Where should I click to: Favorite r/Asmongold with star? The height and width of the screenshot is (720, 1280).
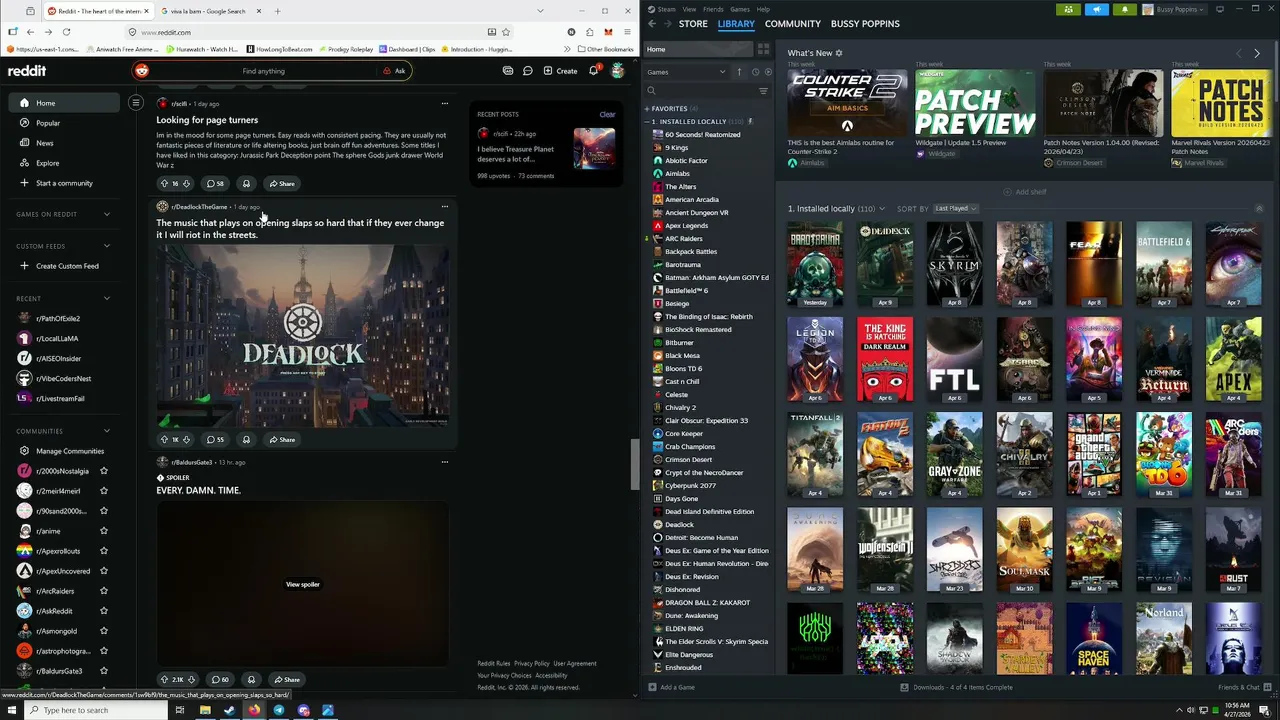tap(104, 631)
